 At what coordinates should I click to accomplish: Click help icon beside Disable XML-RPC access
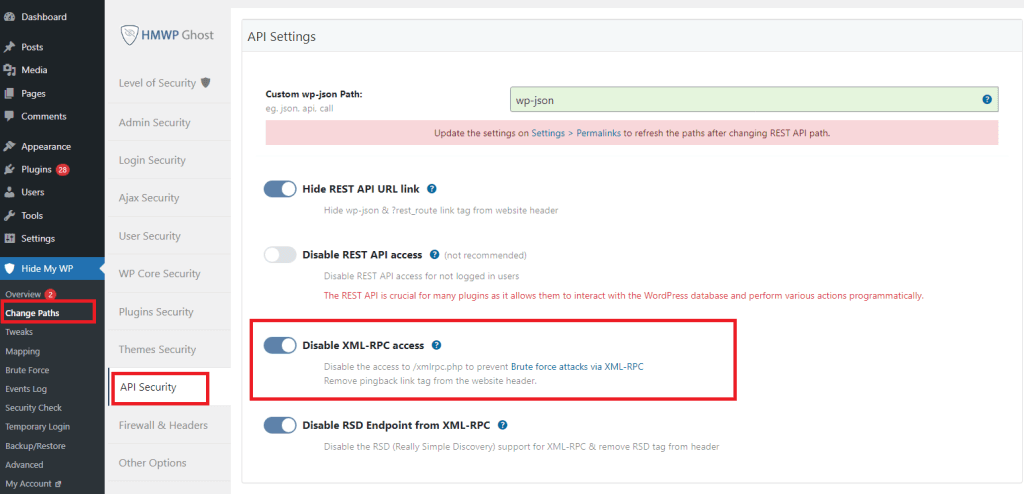pyautogui.click(x=437, y=345)
